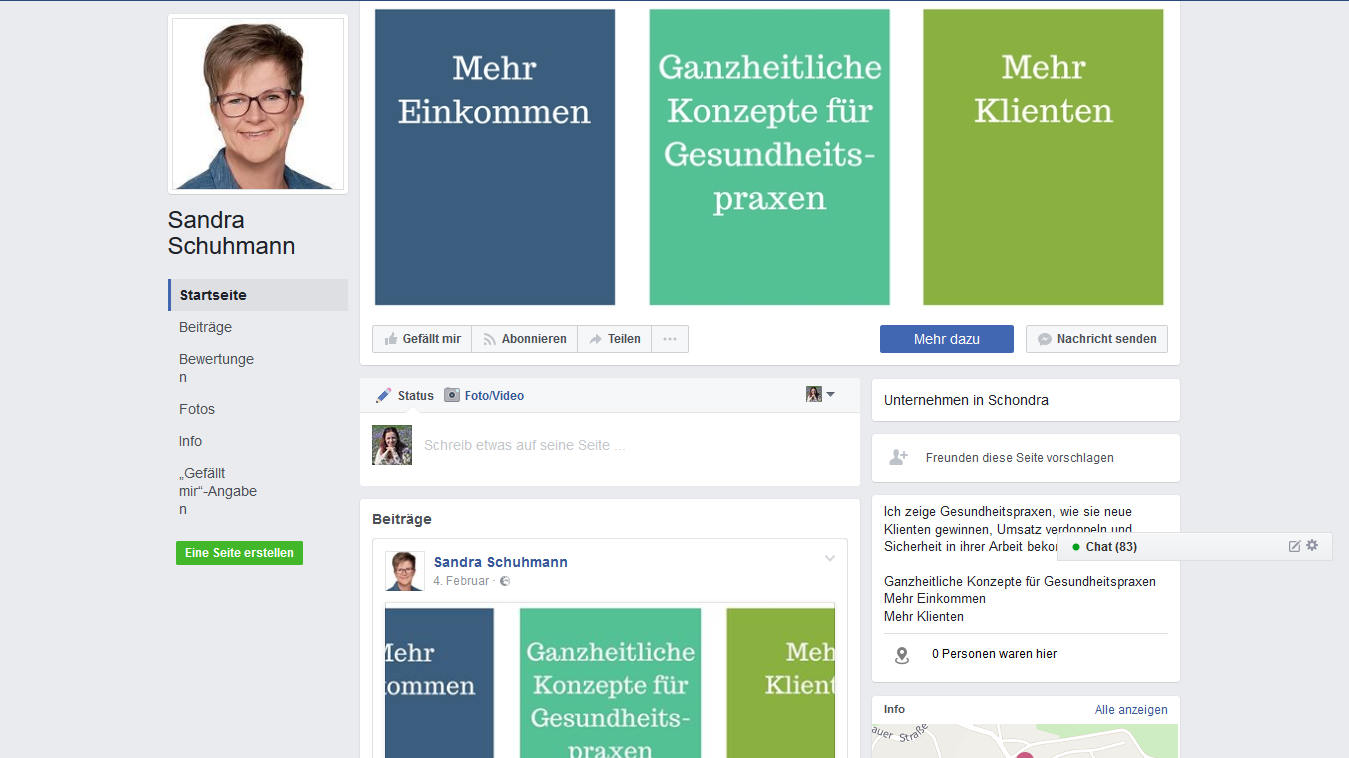
Task: Click the RSS icon on Abonnieren
Action: click(x=490, y=339)
